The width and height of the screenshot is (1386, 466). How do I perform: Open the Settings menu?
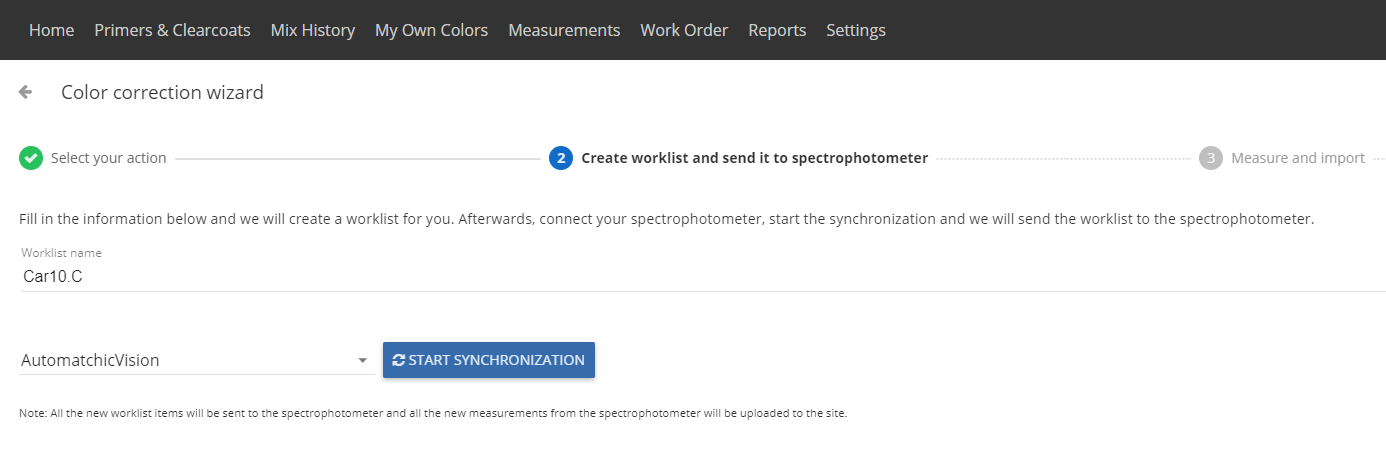click(856, 30)
